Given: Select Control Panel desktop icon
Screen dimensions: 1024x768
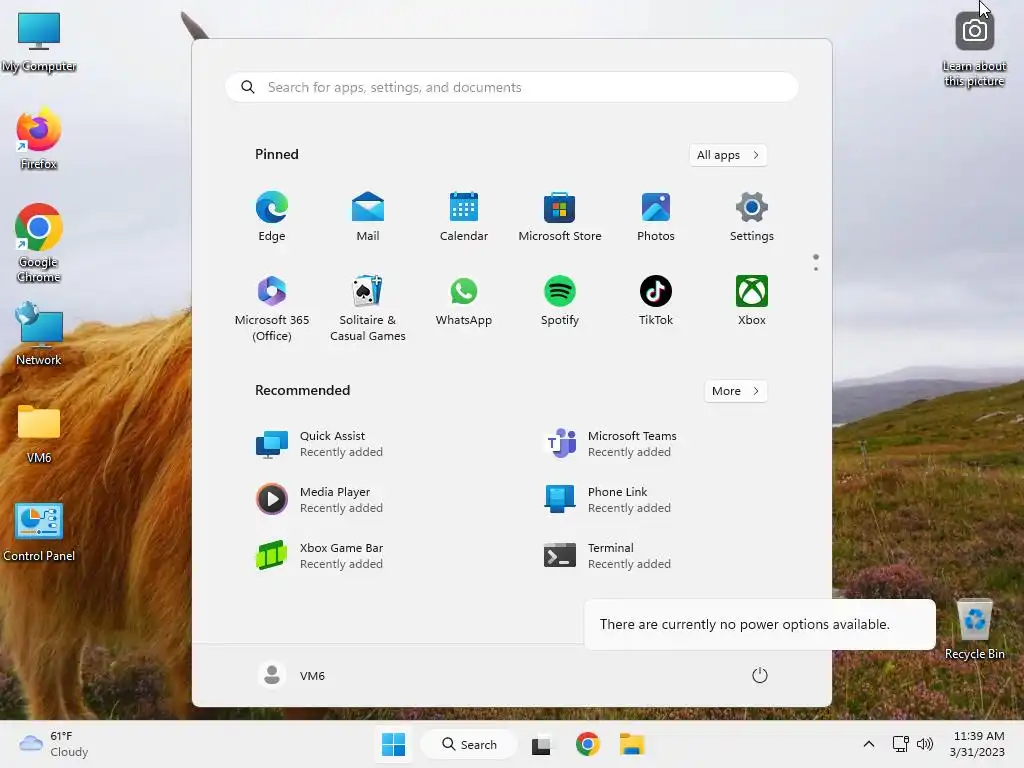Looking at the screenshot, I should 39,531.
